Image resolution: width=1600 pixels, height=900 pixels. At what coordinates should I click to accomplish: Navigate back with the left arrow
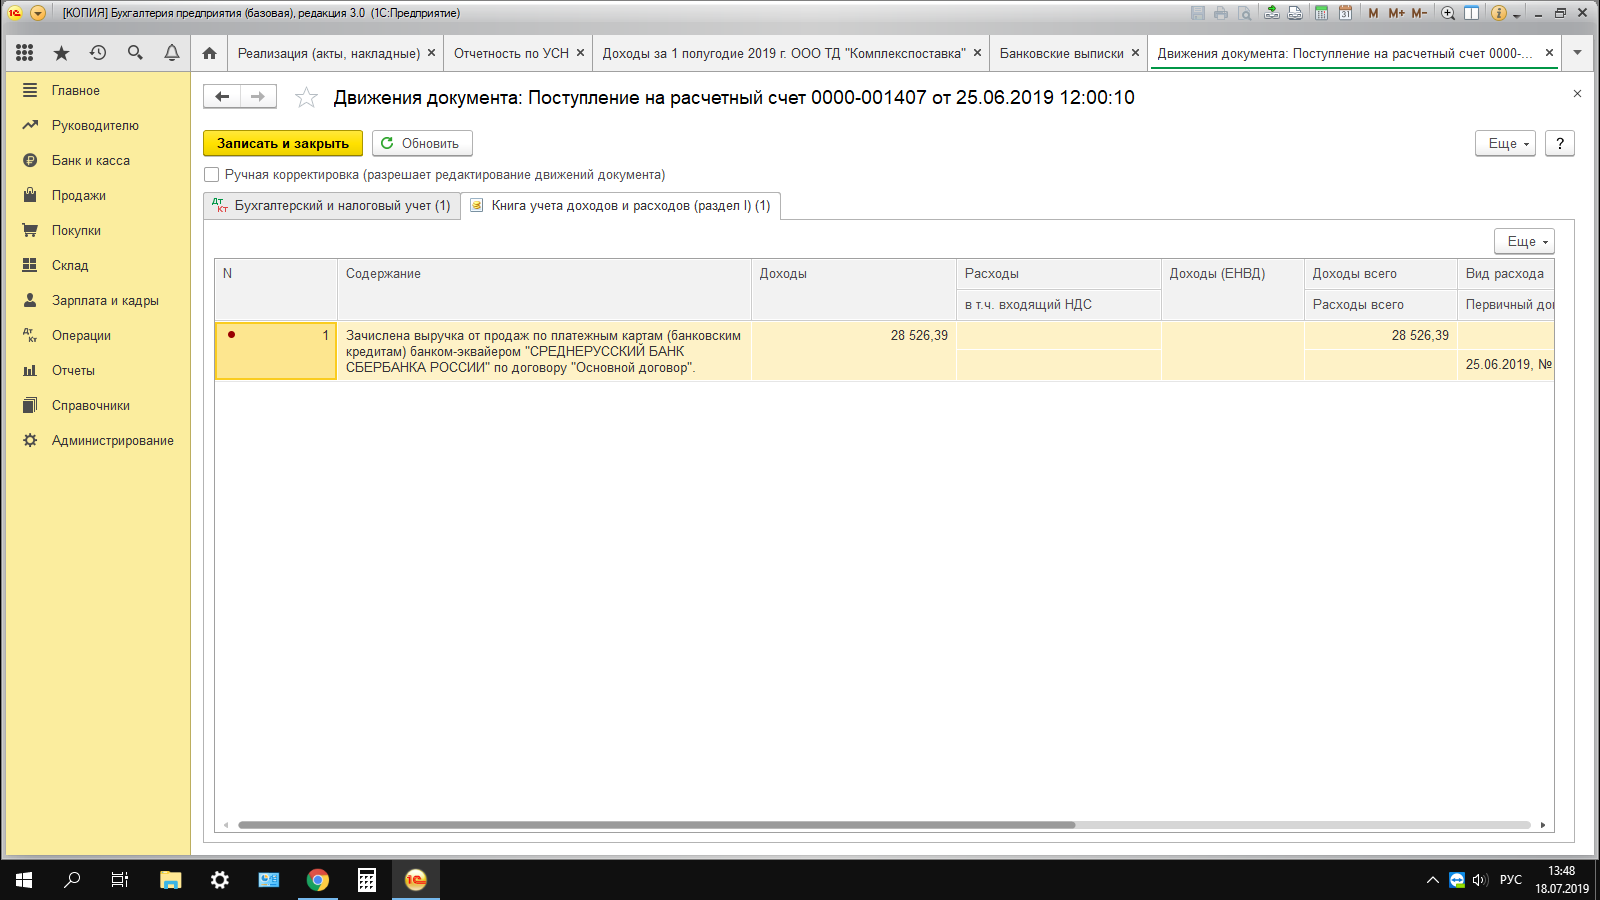[x=222, y=97]
